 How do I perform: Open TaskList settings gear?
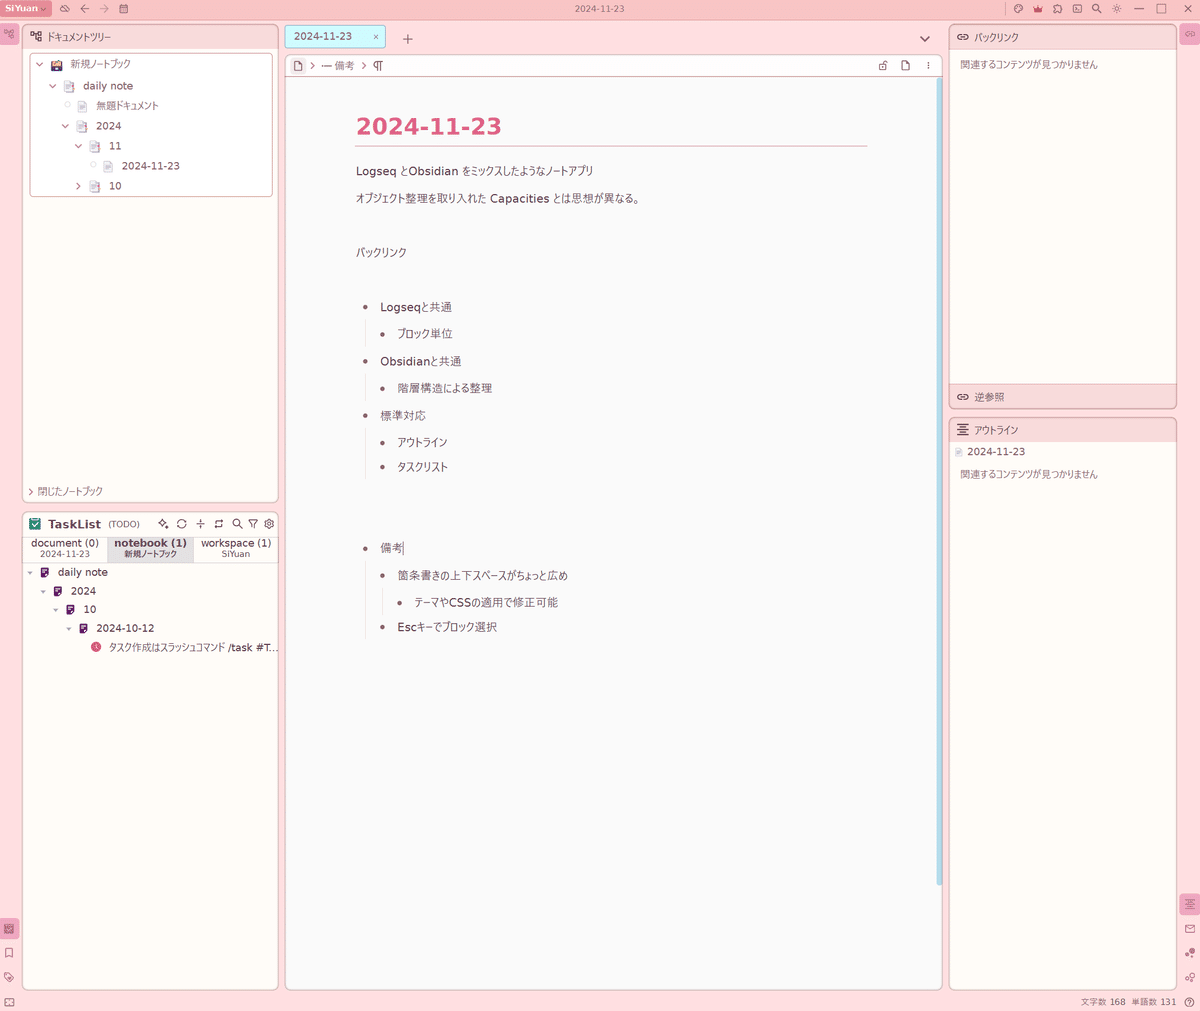(269, 524)
